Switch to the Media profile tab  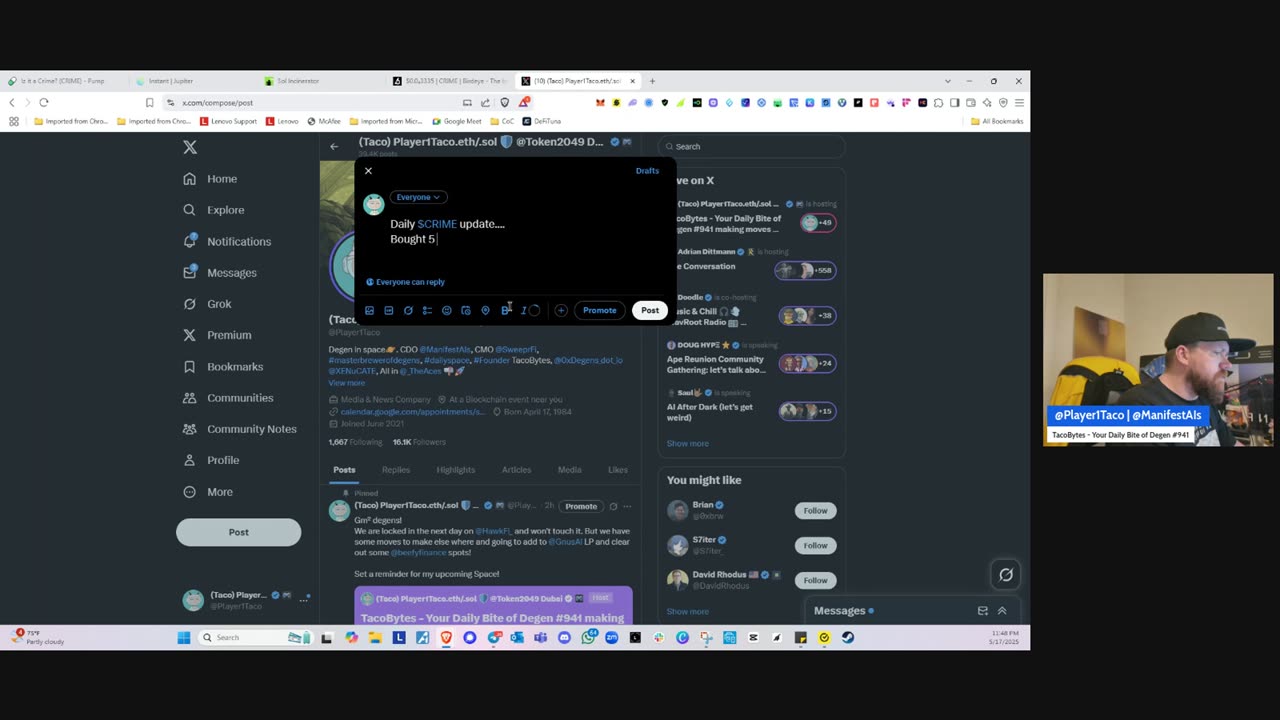[x=569, y=470]
